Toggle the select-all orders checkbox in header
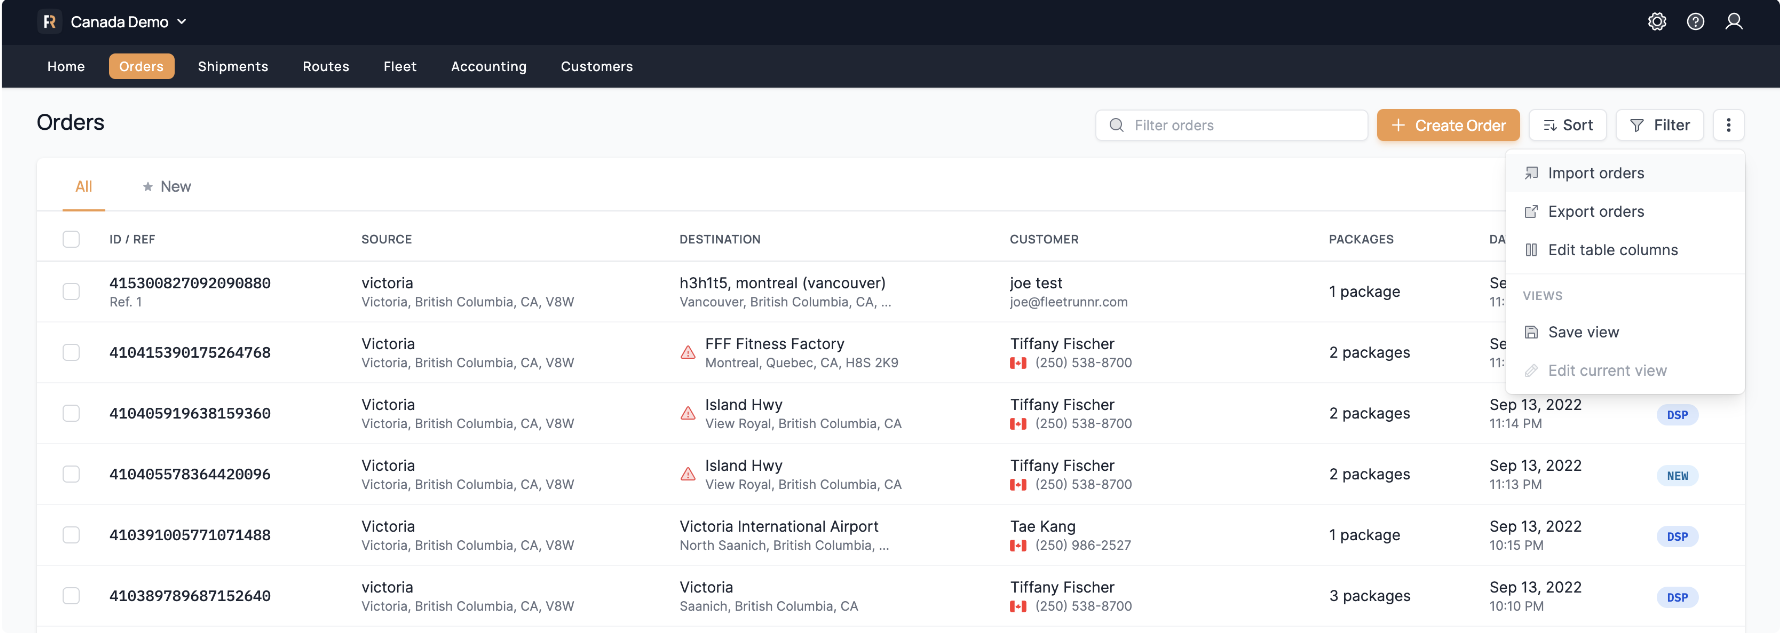This screenshot has height=640, width=1780. [x=71, y=240]
